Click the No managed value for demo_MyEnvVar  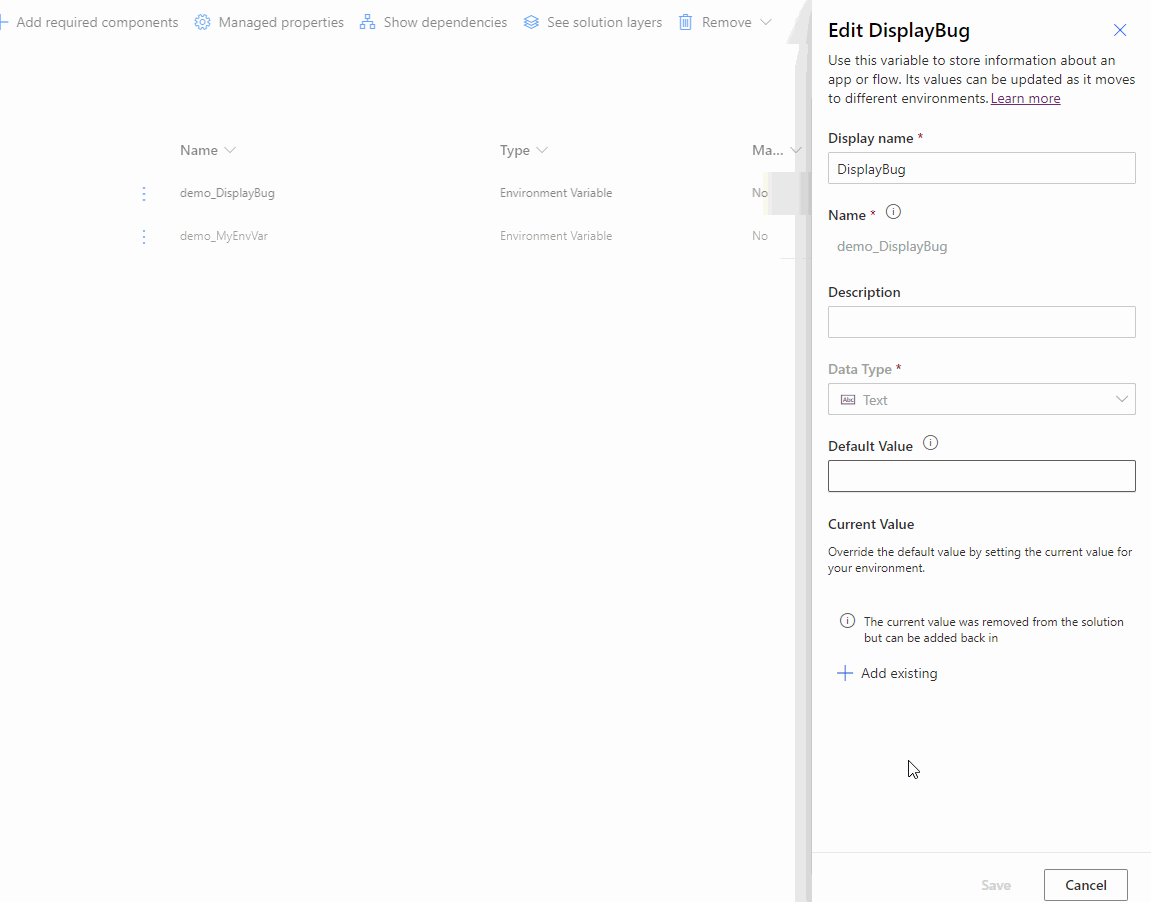coord(760,236)
